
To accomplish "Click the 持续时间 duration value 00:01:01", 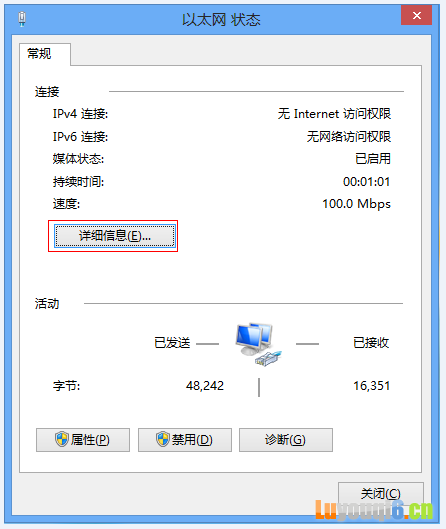I will (366, 182).
